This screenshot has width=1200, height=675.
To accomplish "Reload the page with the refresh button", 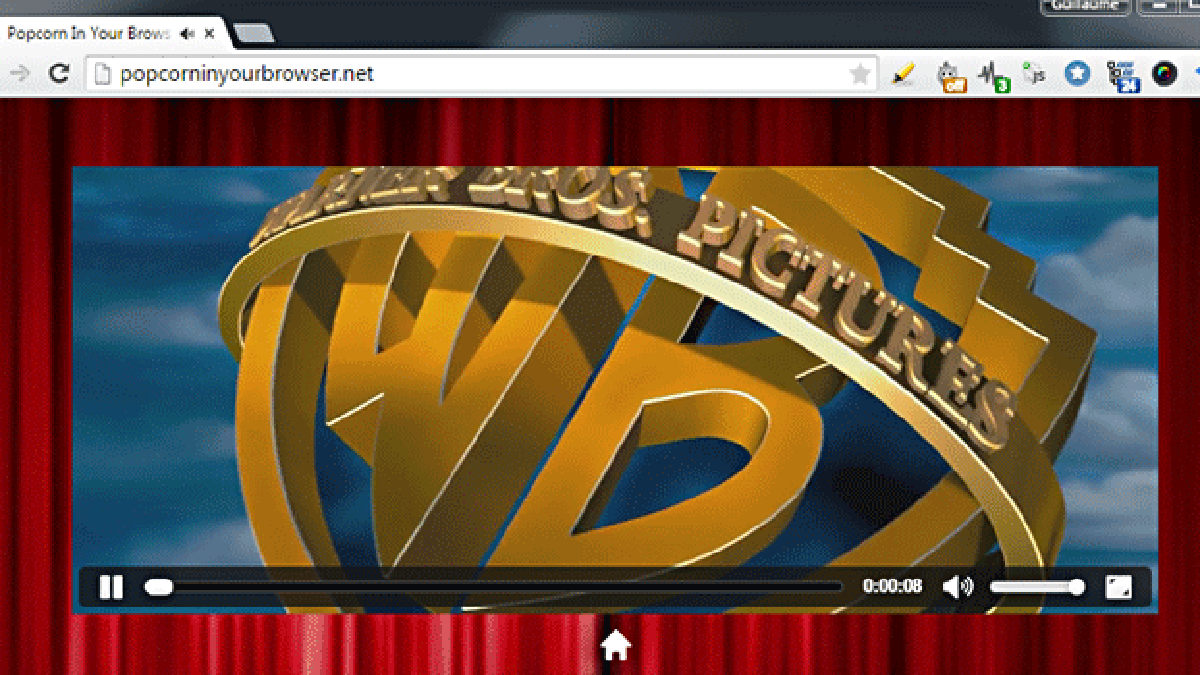I will (60, 73).
